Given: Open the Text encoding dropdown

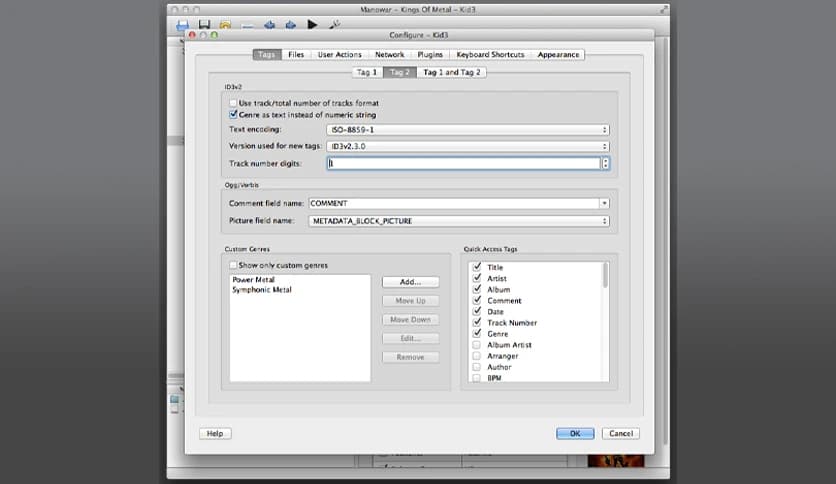Looking at the screenshot, I should (468, 130).
